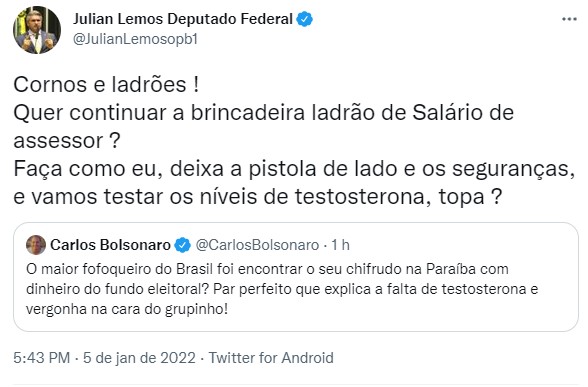
Task: Open Carlos Bolsonaro display name in quote
Action: coord(110,245)
